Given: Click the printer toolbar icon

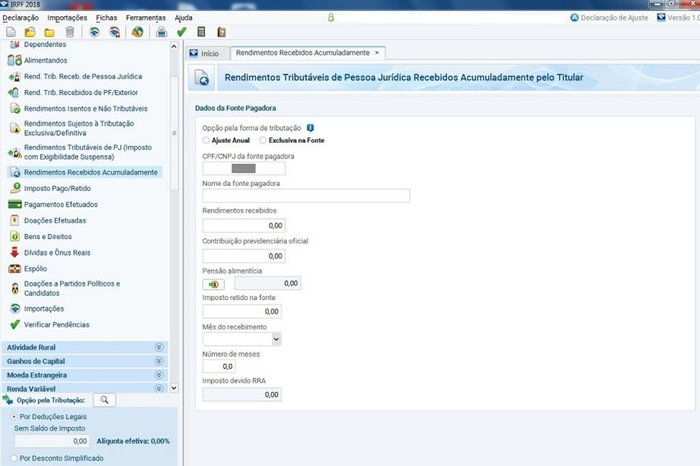Looking at the screenshot, I should (162, 32).
